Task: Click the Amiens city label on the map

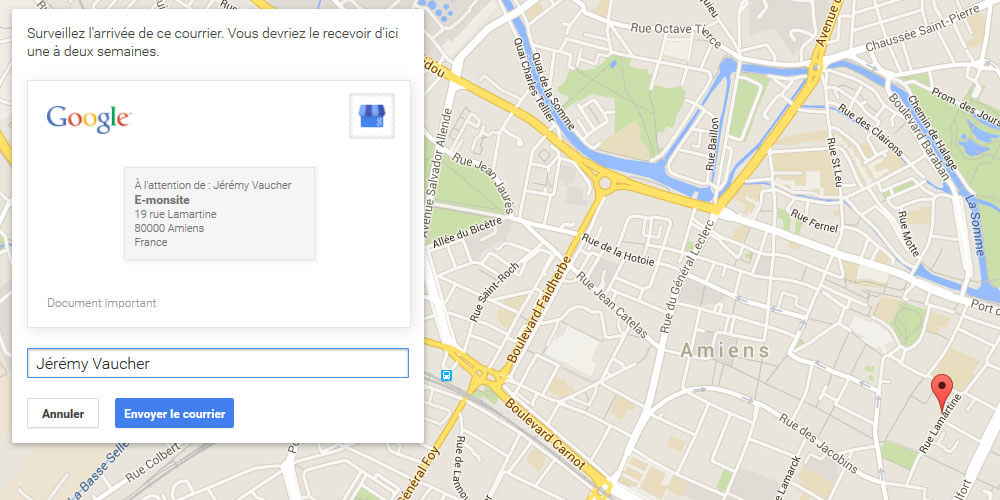Action: (725, 350)
